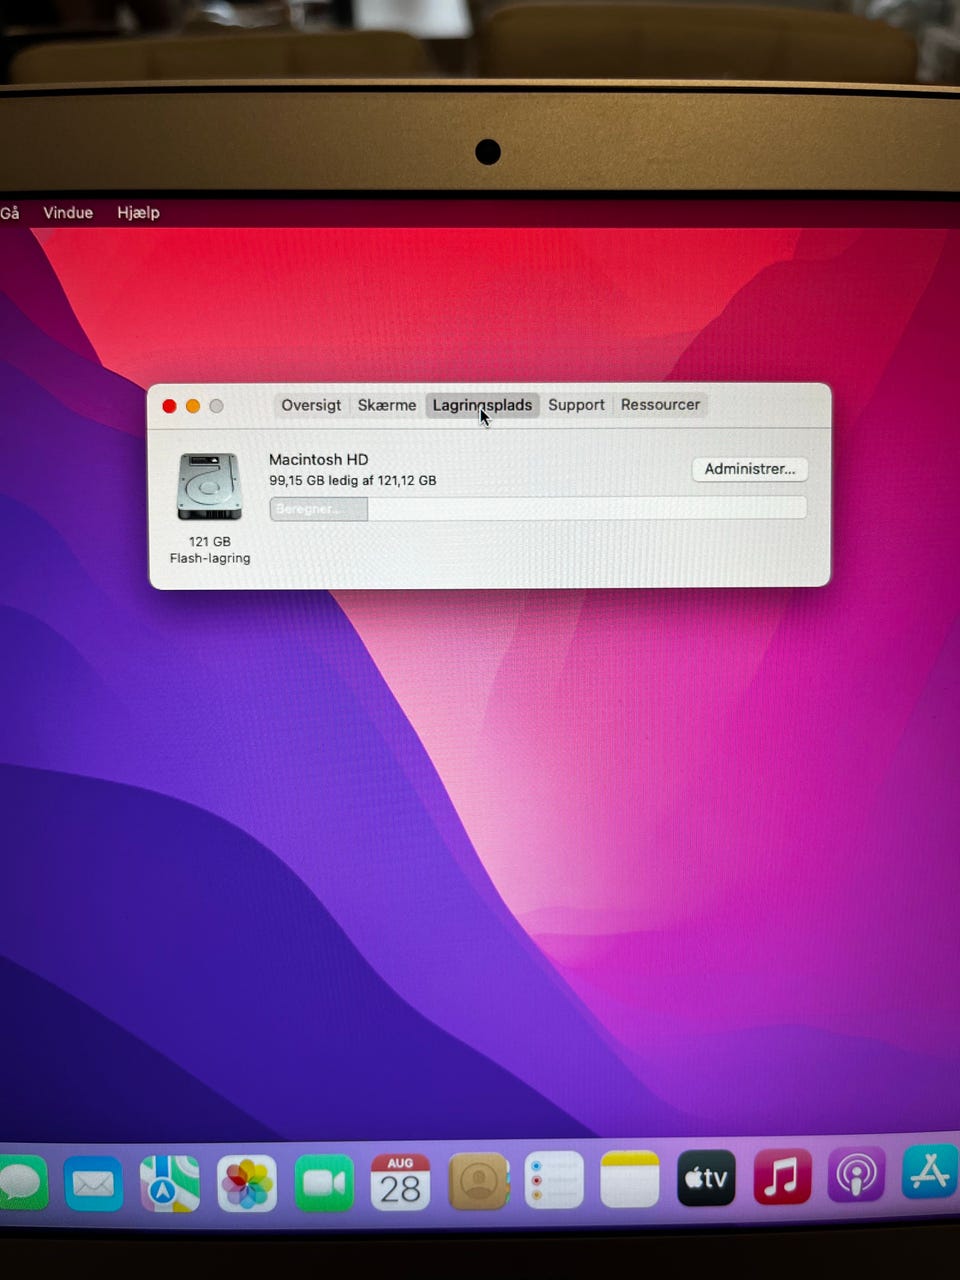Screen dimensions: 960x1280
Task: Click the Macintosh HD volume name
Action: [319, 460]
